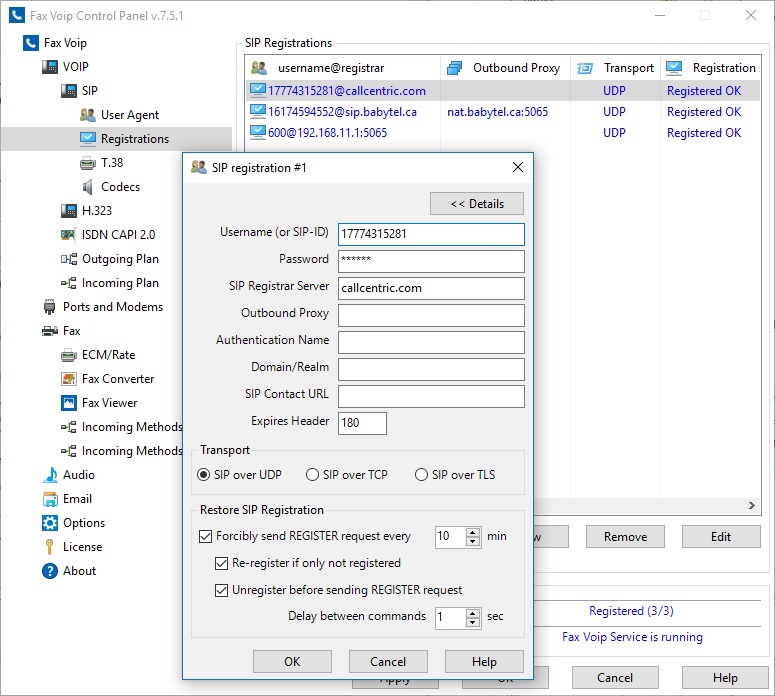775x696 pixels.
Task: Click the Fax Converter icon
Action: [x=69, y=379]
